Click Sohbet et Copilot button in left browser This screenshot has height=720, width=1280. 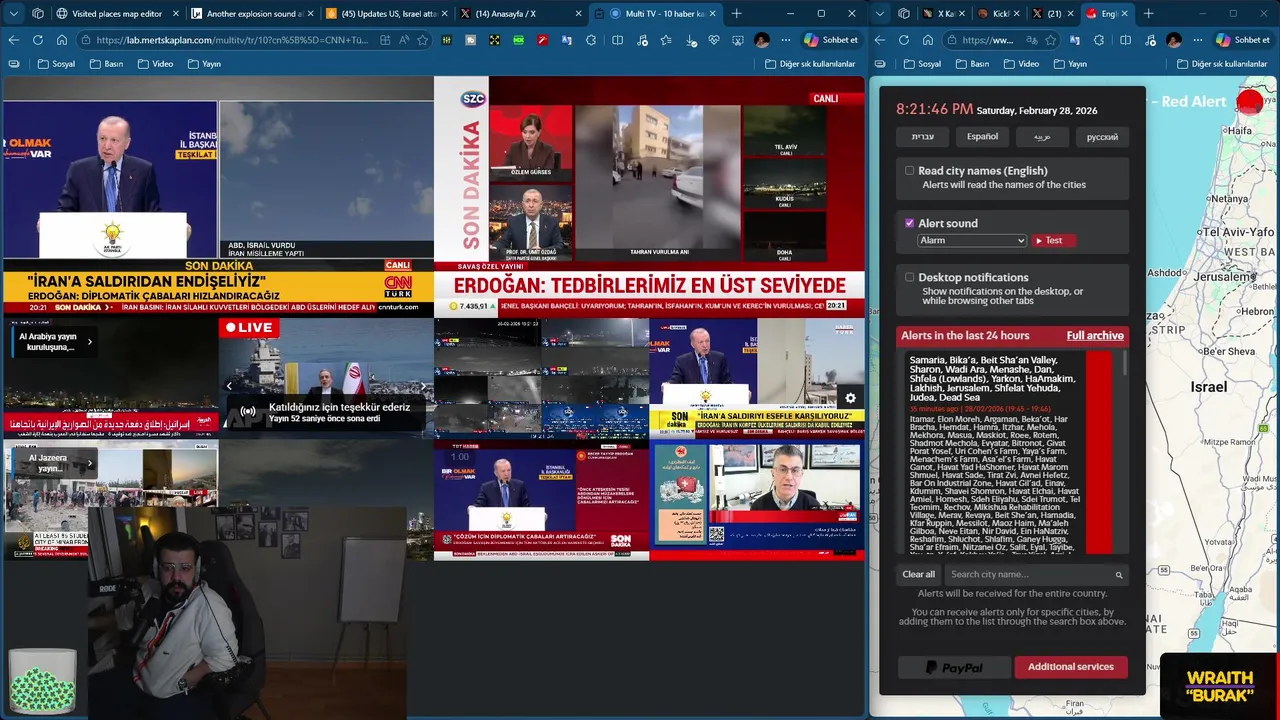(830, 40)
